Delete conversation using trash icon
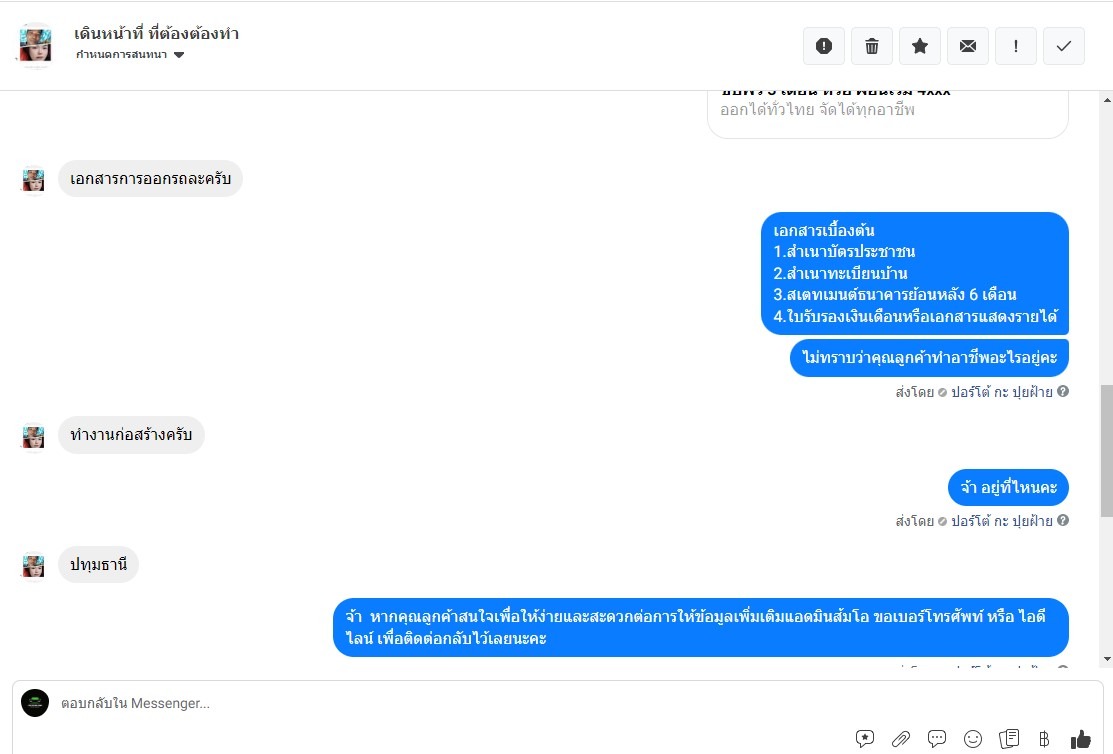Screen dimensions: 1113x754 [x=872, y=46]
